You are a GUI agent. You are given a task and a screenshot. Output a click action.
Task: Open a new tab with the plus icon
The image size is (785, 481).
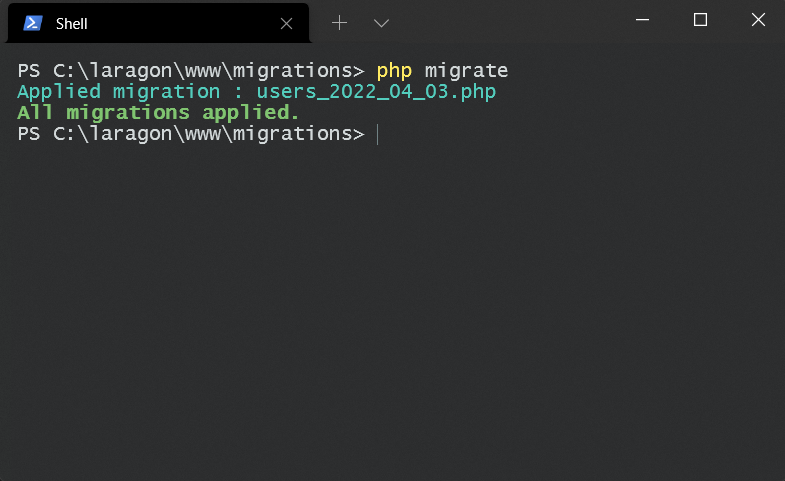click(x=339, y=23)
